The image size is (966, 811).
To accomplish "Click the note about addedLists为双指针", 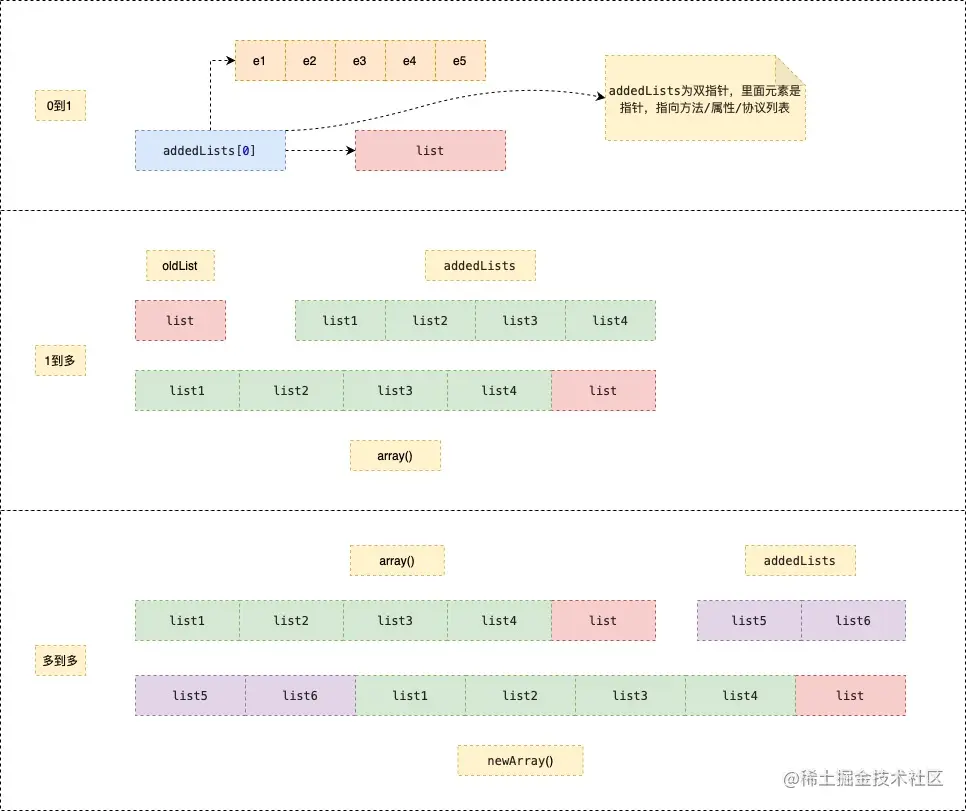I will [705, 98].
